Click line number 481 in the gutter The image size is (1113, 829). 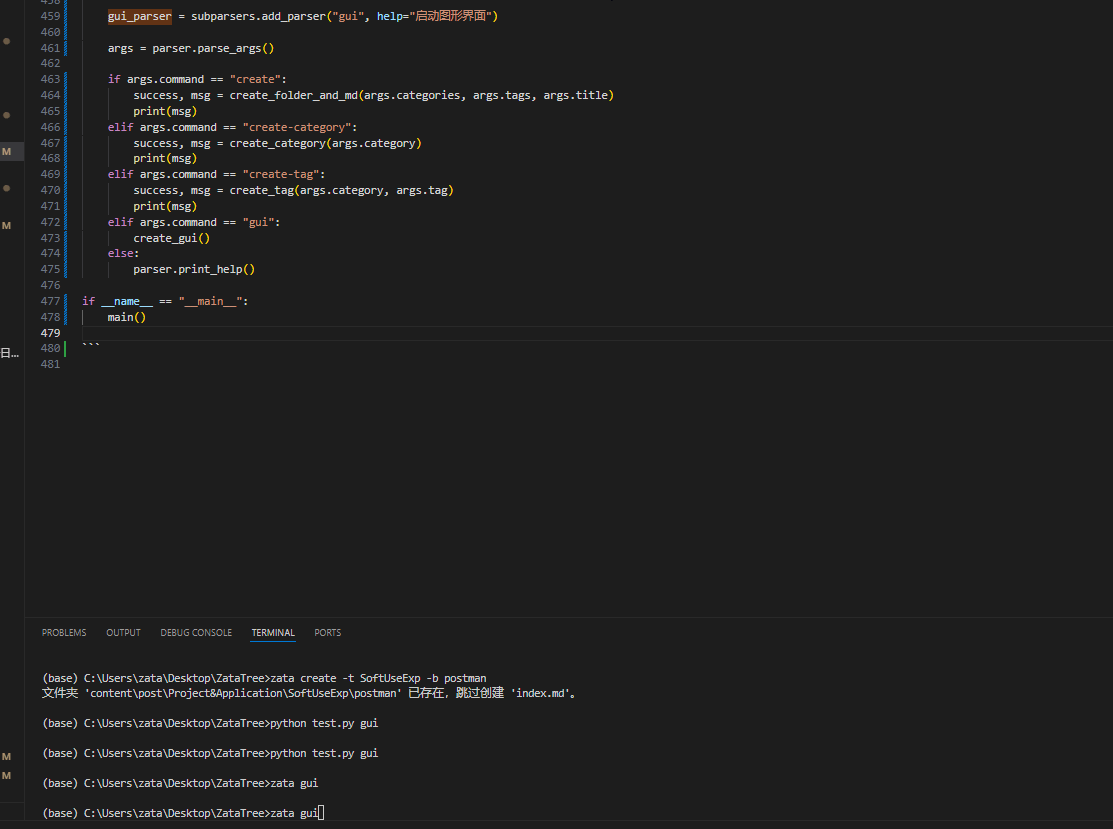click(x=50, y=364)
